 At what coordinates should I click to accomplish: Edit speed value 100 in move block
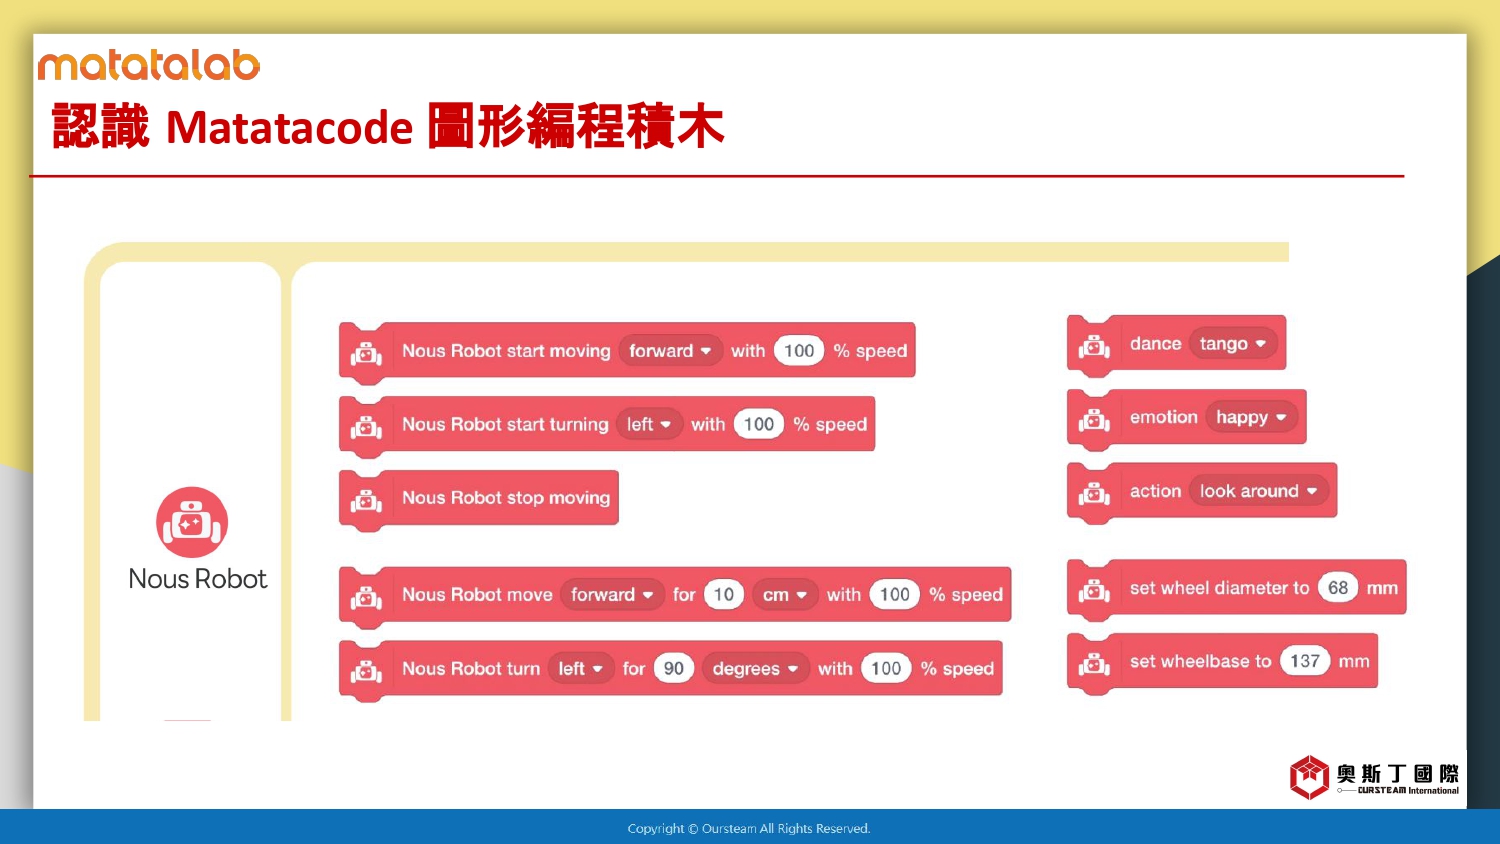895,595
